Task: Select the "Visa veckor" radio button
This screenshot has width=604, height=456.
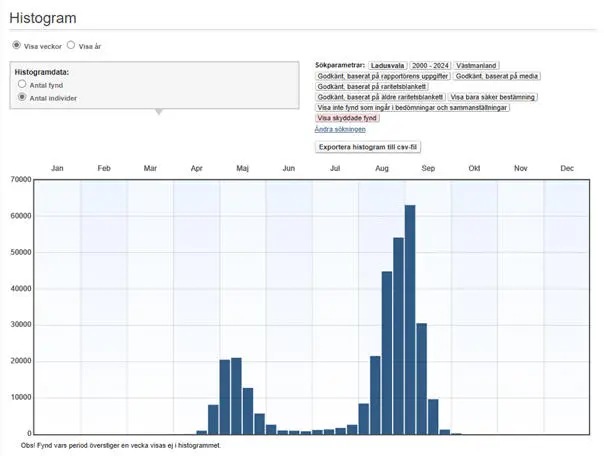Action: [x=16, y=46]
